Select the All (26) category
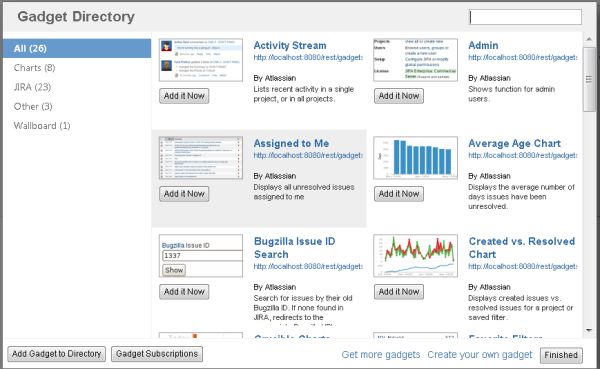The width and height of the screenshot is (600, 369). coord(77,49)
